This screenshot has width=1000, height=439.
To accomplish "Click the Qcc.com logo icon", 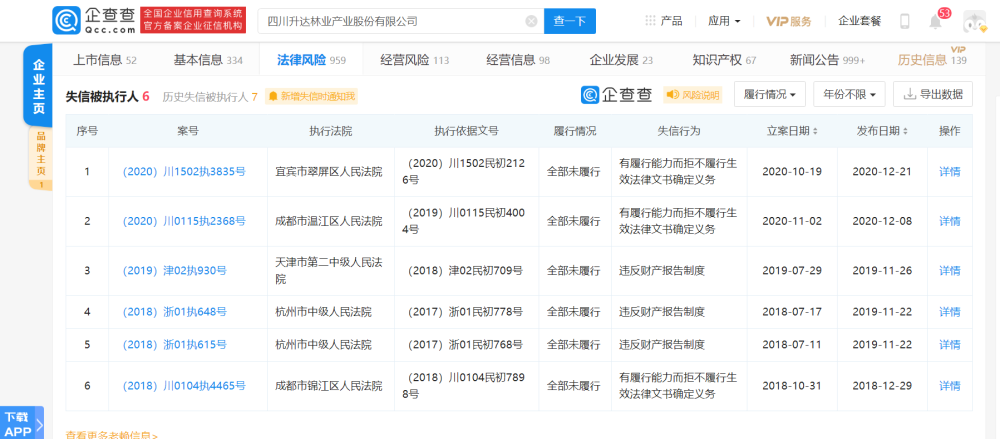I will pyautogui.click(x=66, y=20).
